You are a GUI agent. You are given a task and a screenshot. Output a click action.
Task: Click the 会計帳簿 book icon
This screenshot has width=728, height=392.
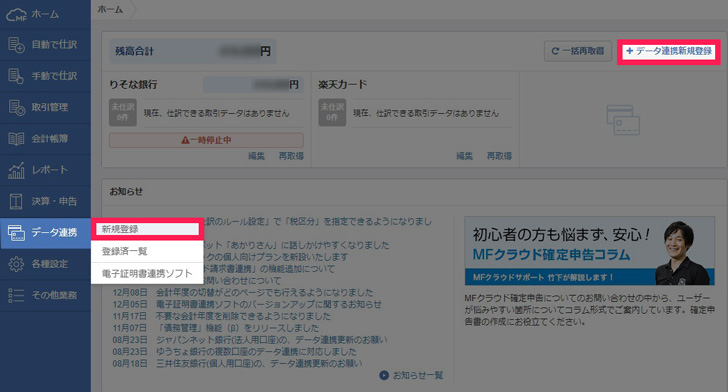(16, 138)
